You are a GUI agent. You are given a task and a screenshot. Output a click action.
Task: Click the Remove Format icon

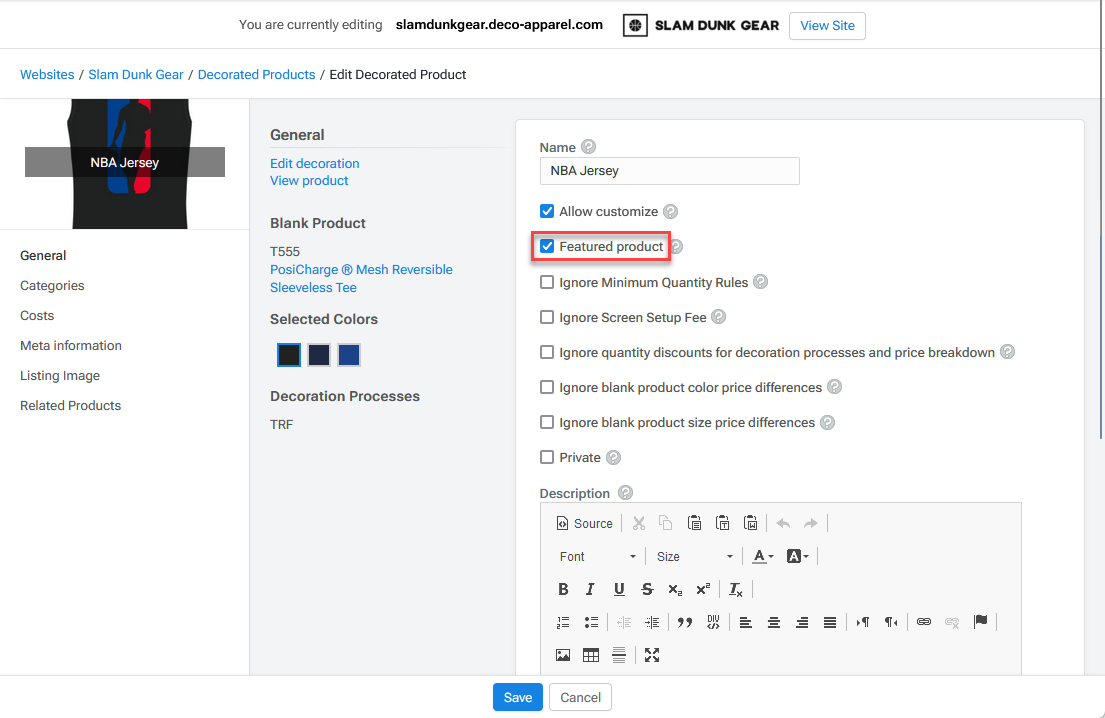point(736,589)
